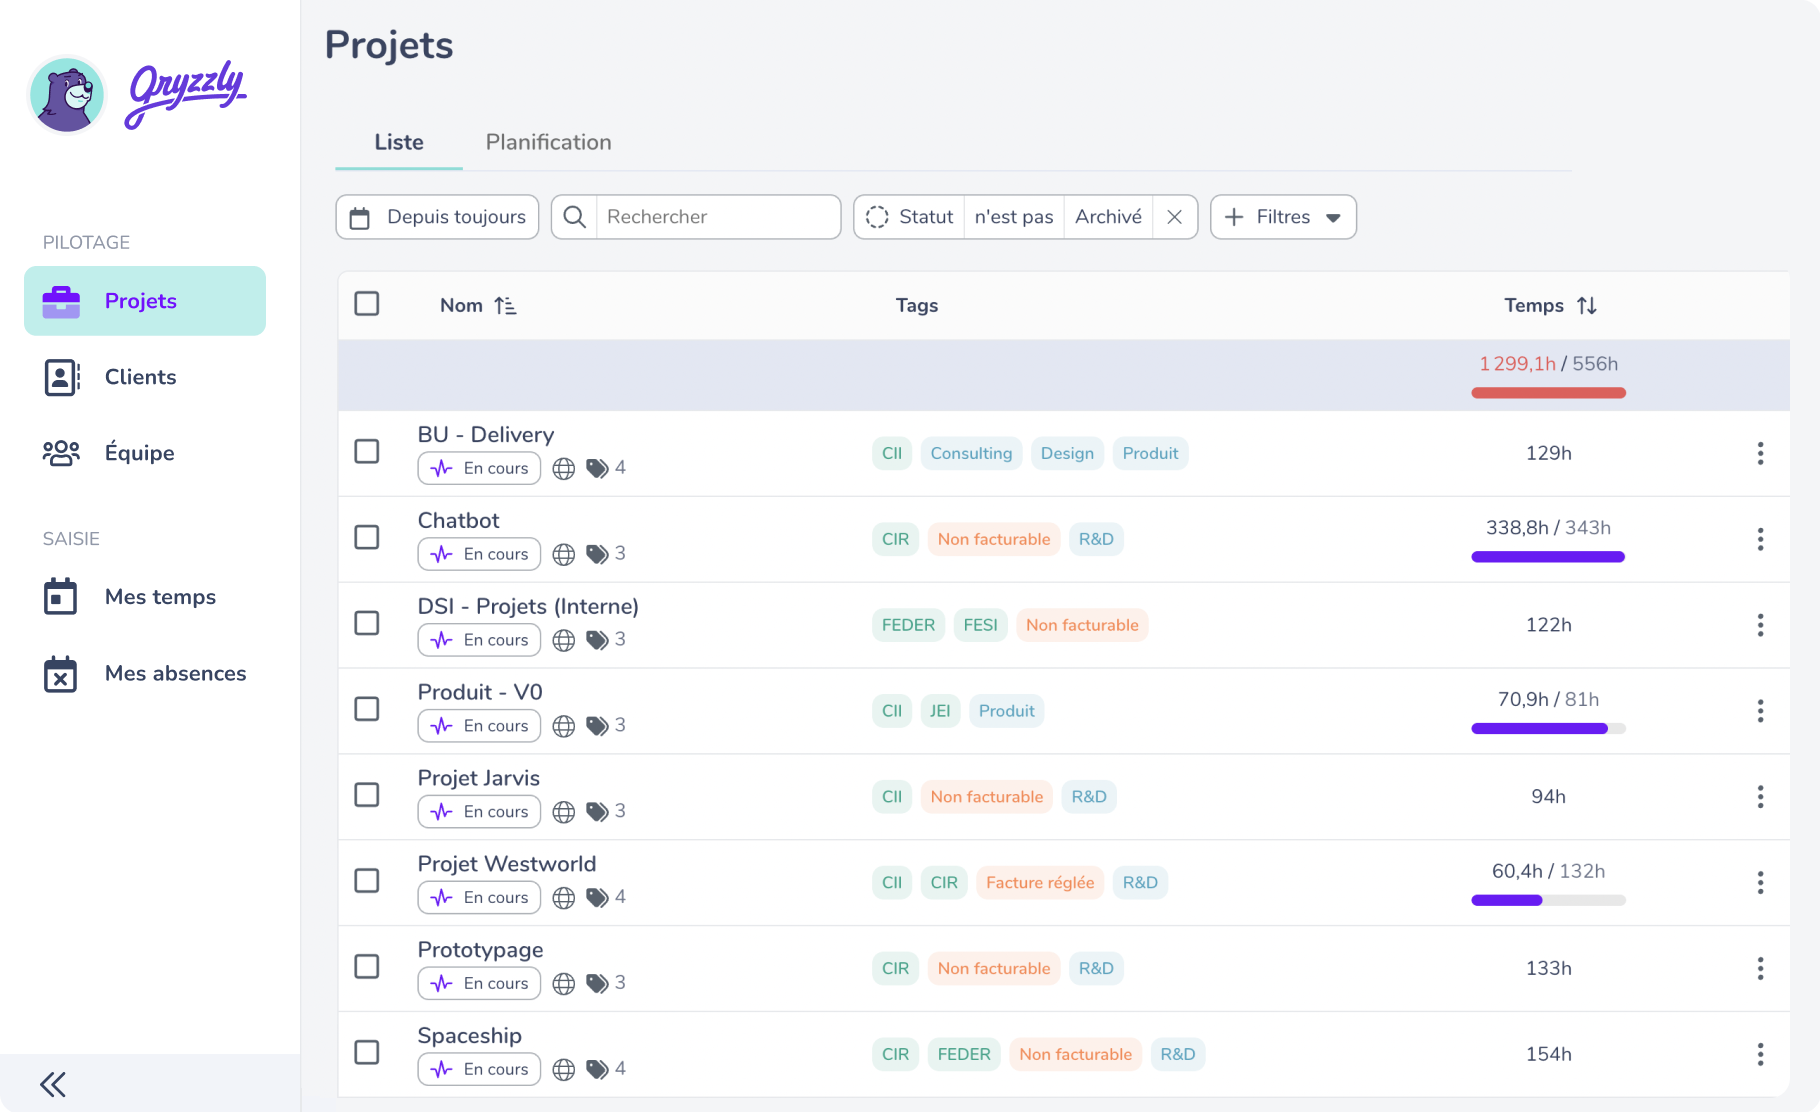Viewport: 1820px width, 1112px height.
Task: Open Clients in the sidebar
Action: pyautogui.click(x=140, y=377)
